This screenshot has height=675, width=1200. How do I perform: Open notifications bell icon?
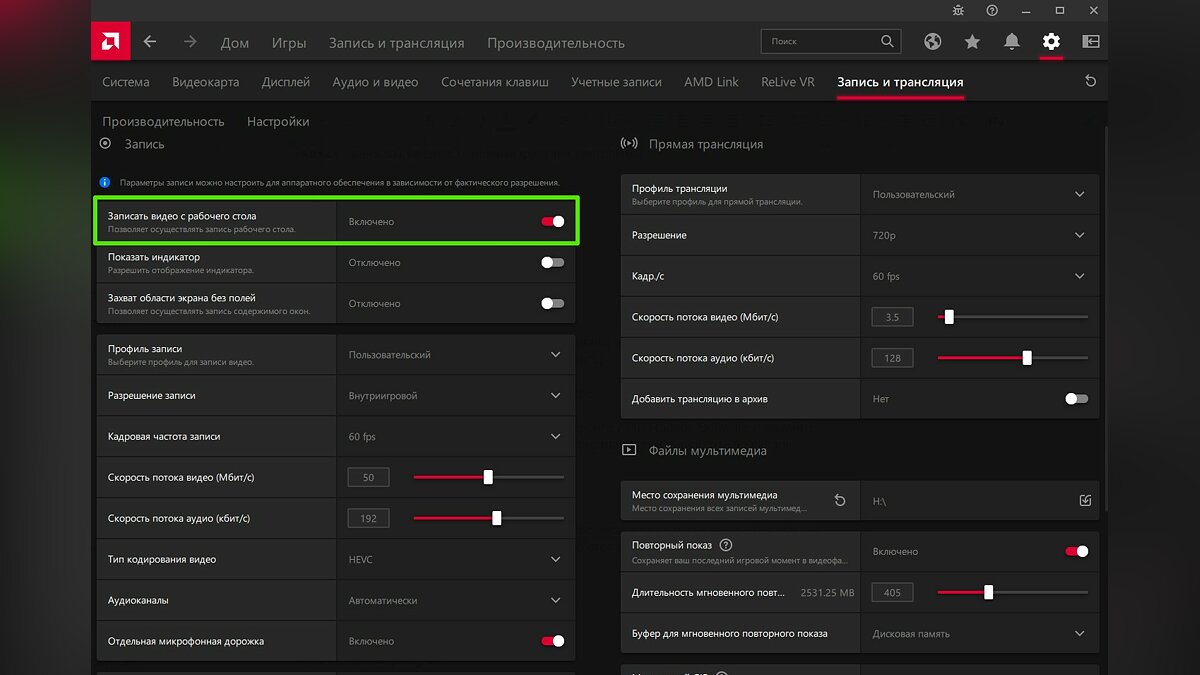1012,42
